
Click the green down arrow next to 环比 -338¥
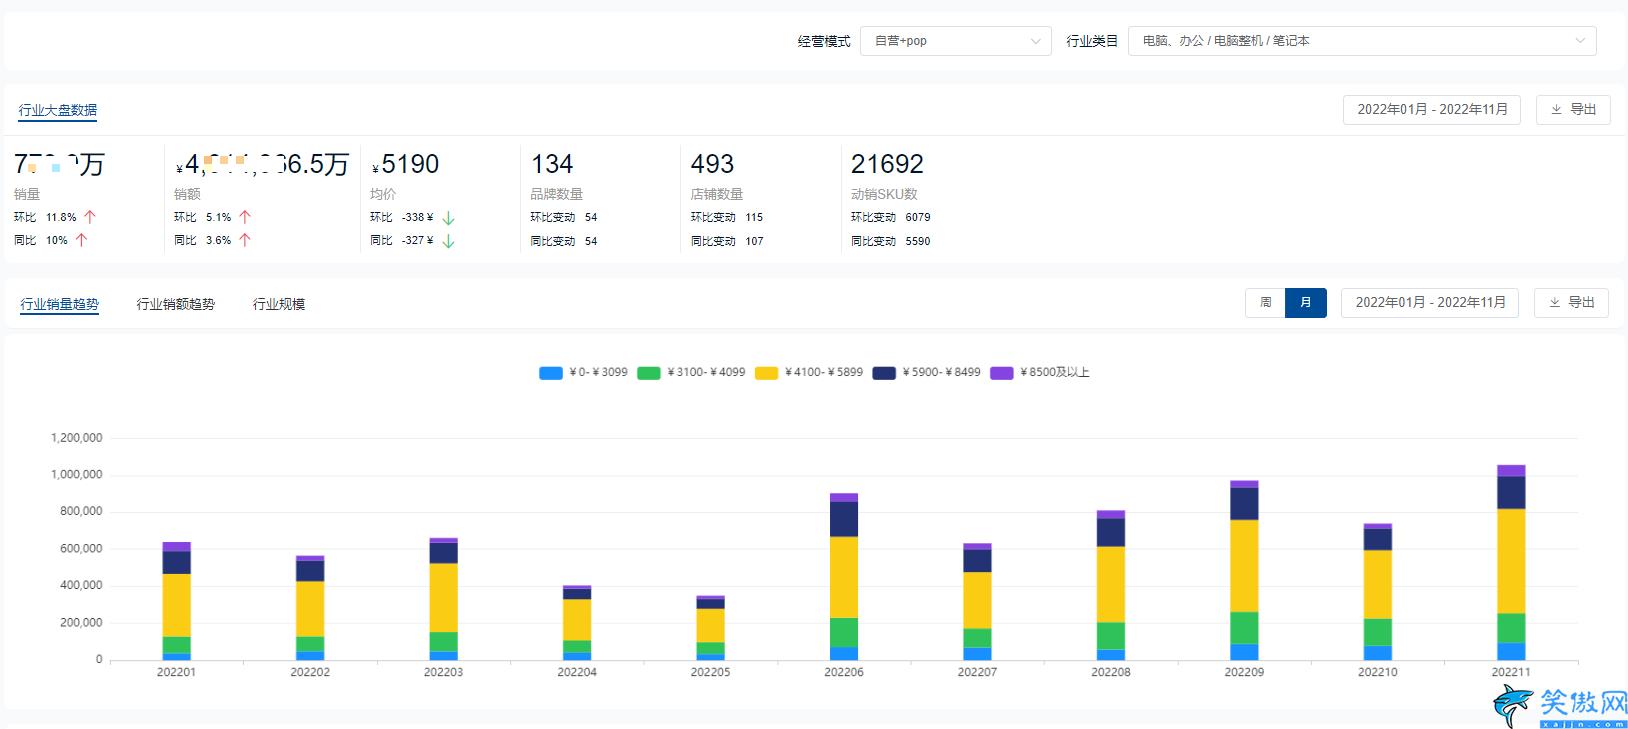[x=448, y=217]
